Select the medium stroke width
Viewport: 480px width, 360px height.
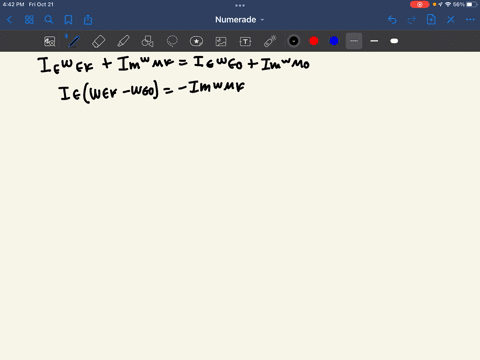pyautogui.click(x=374, y=41)
